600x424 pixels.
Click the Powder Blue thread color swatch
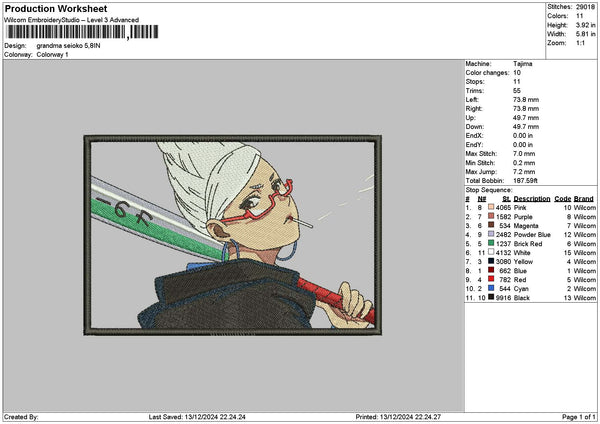[x=491, y=235]
